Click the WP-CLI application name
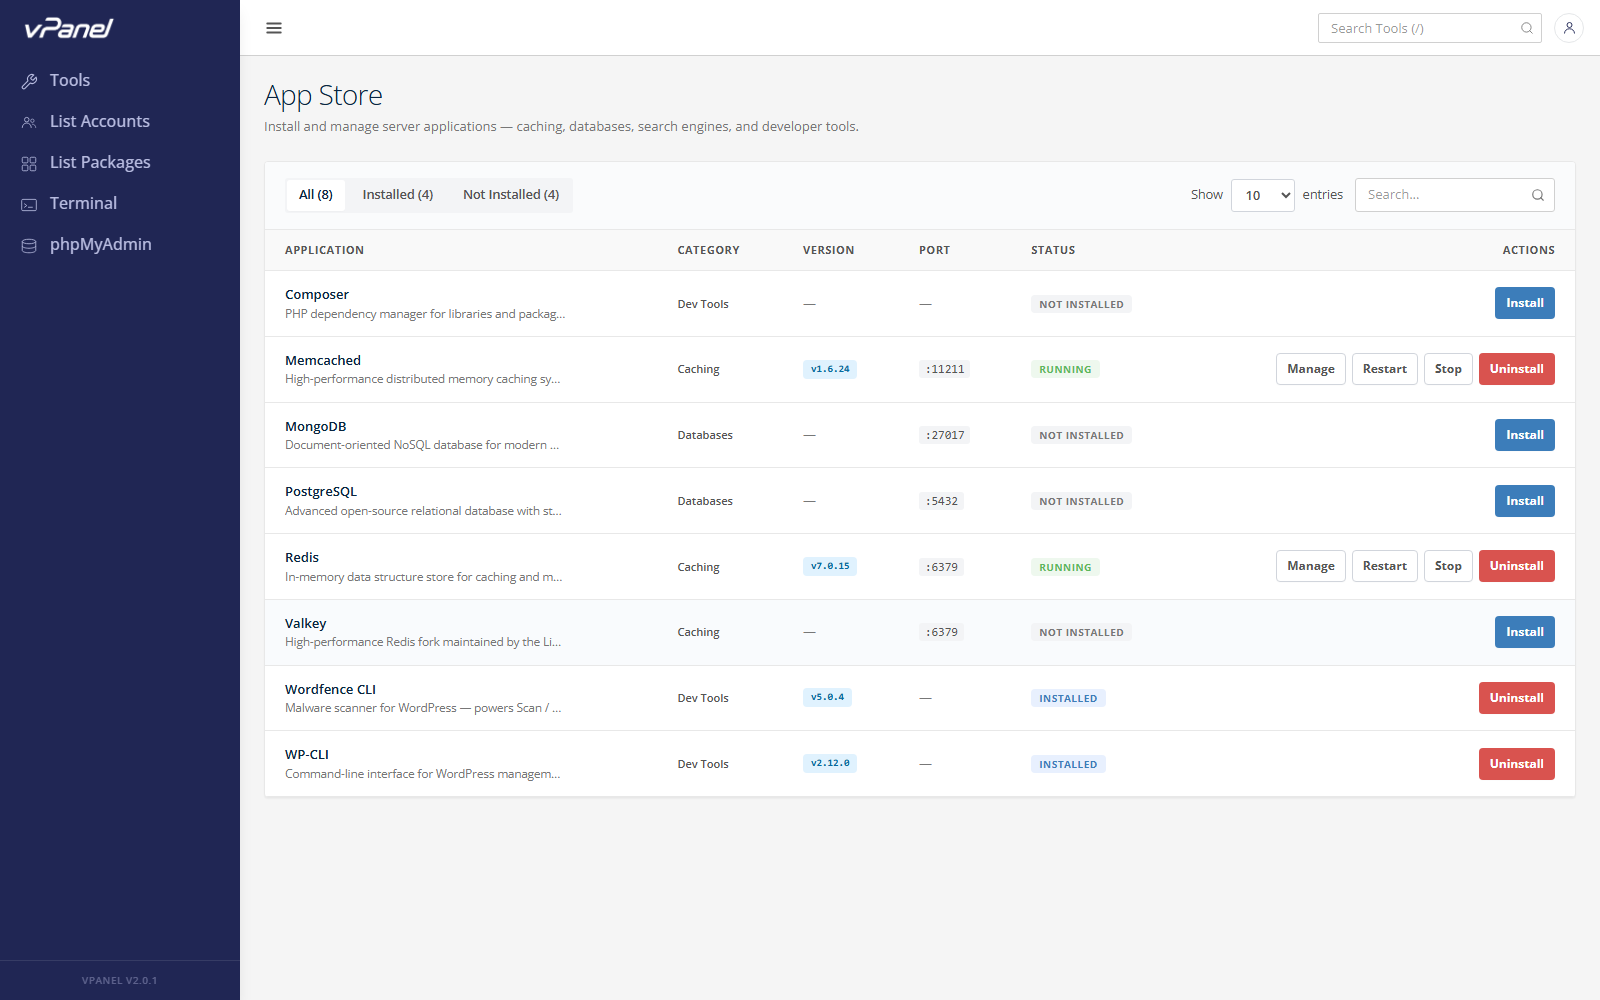Viewport: 1600px width, 1000px height. click(307, 755)
